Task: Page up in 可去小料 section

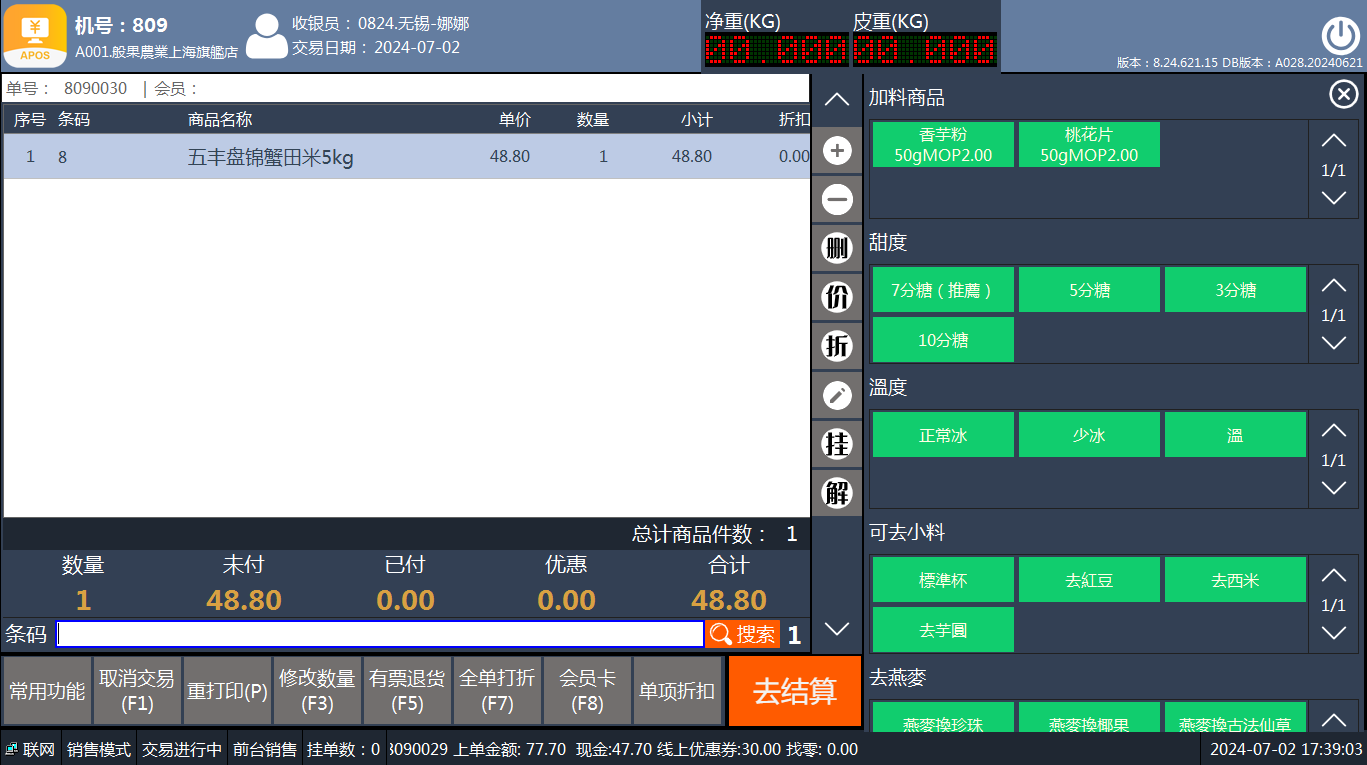Action: 1334,576
